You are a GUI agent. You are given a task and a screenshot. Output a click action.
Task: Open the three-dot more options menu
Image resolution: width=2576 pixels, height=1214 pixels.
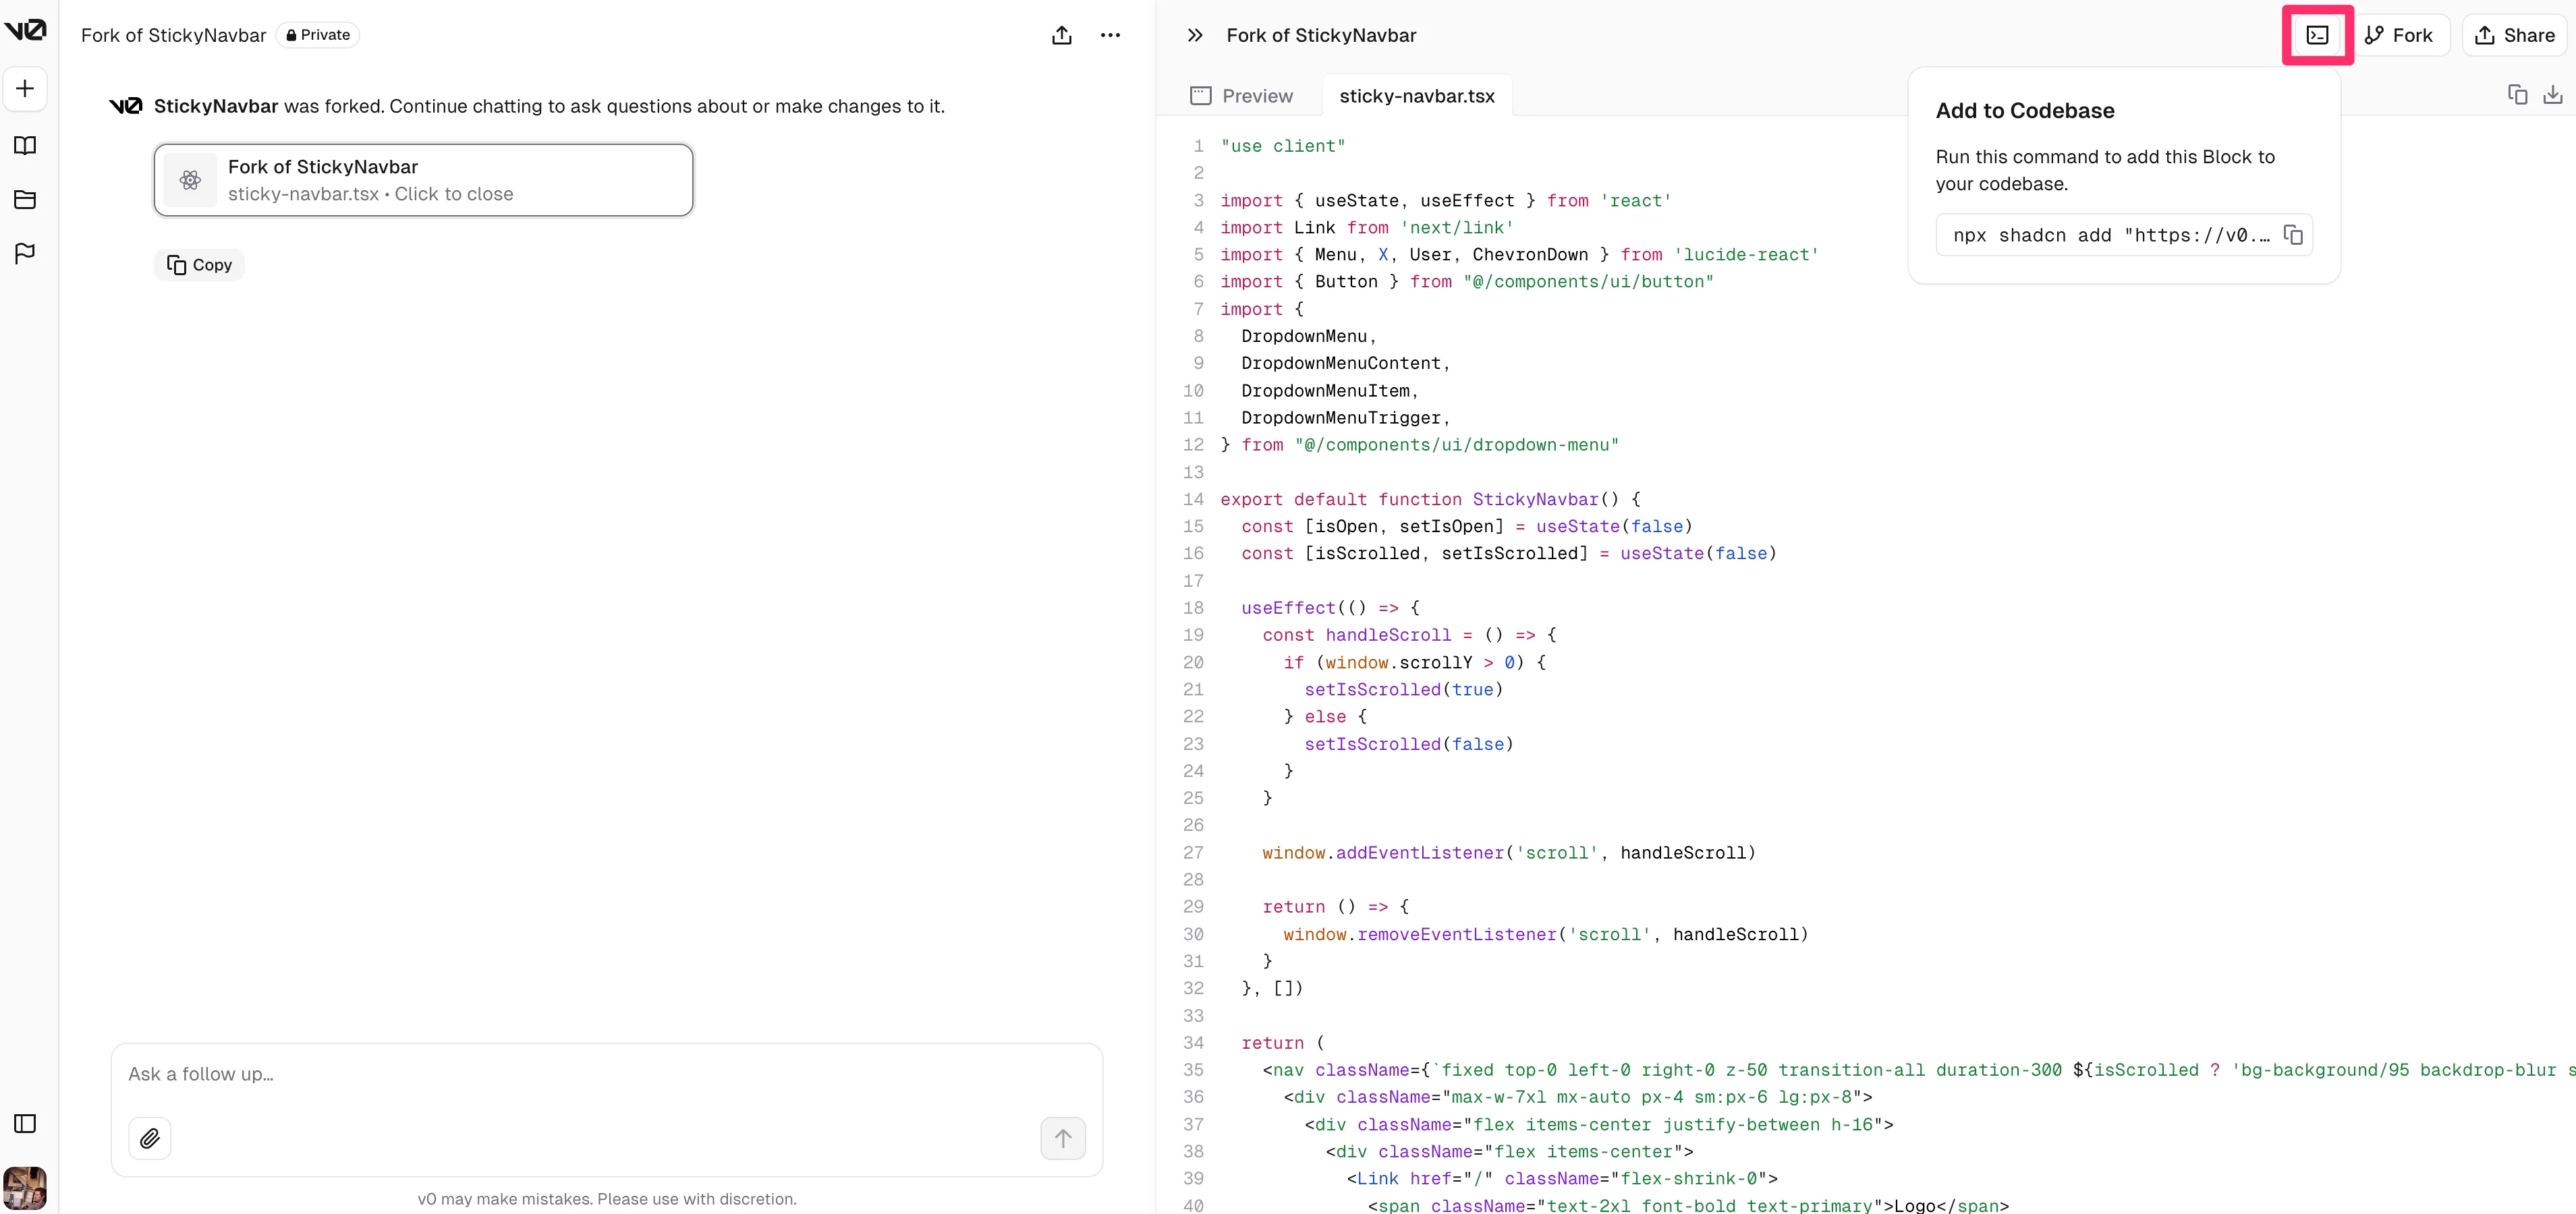coord(1110,35)
